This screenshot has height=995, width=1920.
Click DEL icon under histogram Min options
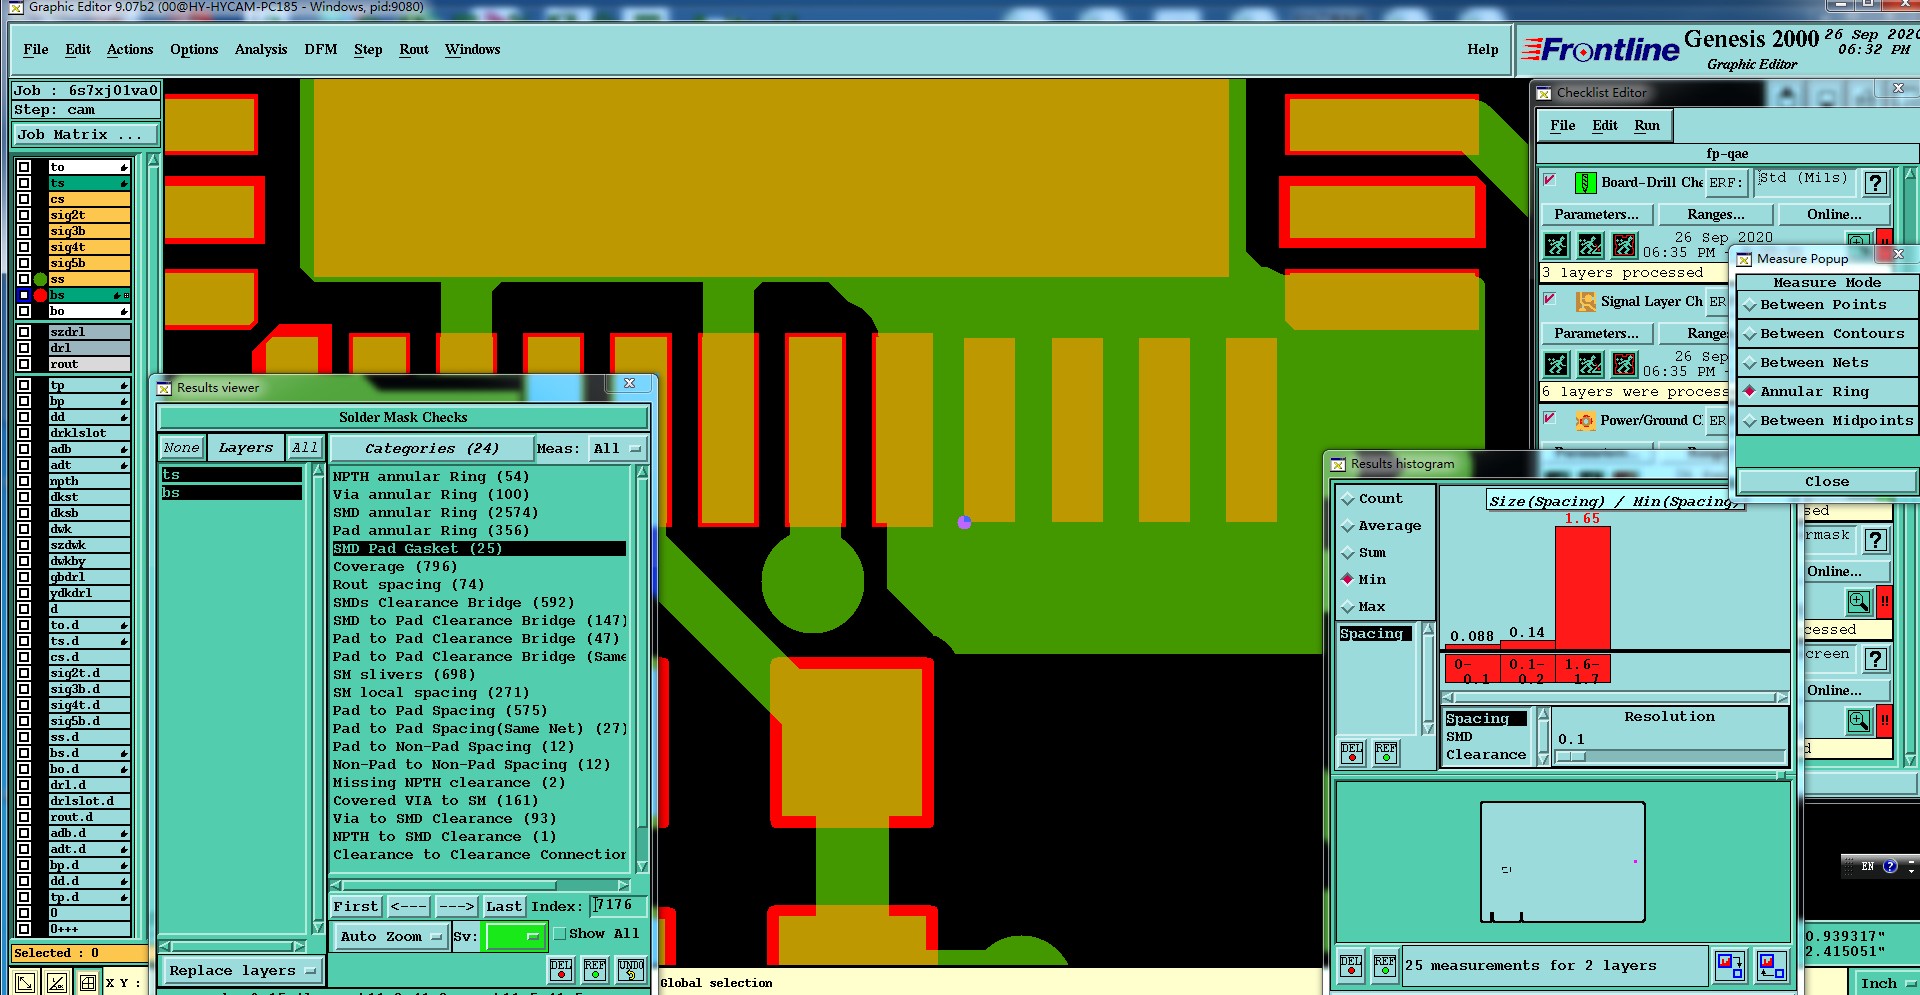pos(1352,753)
